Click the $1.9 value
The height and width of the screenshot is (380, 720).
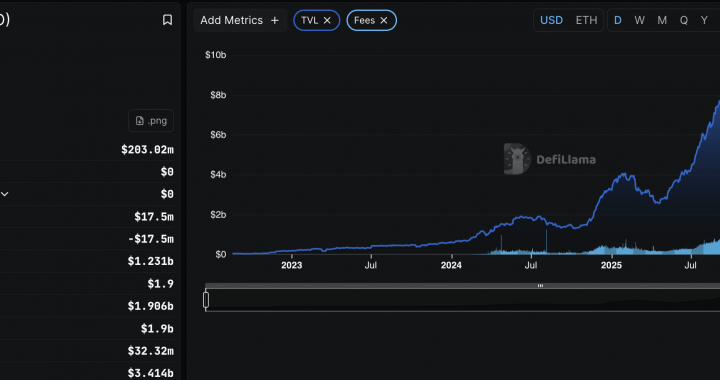(161, 284)
